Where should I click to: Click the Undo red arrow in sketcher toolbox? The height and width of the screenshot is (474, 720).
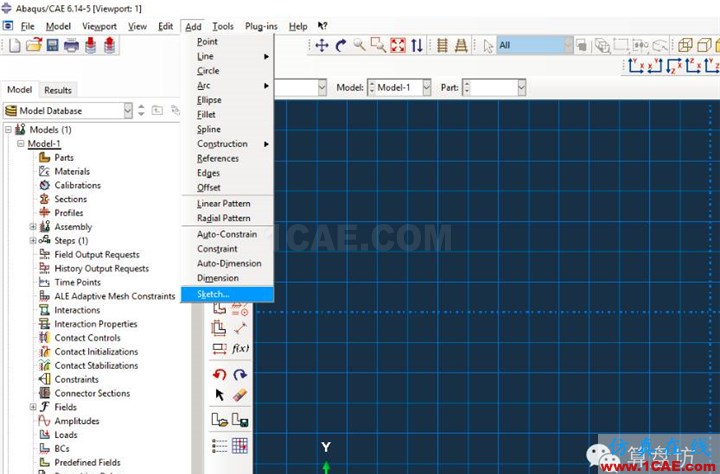(x=219, y=374)
